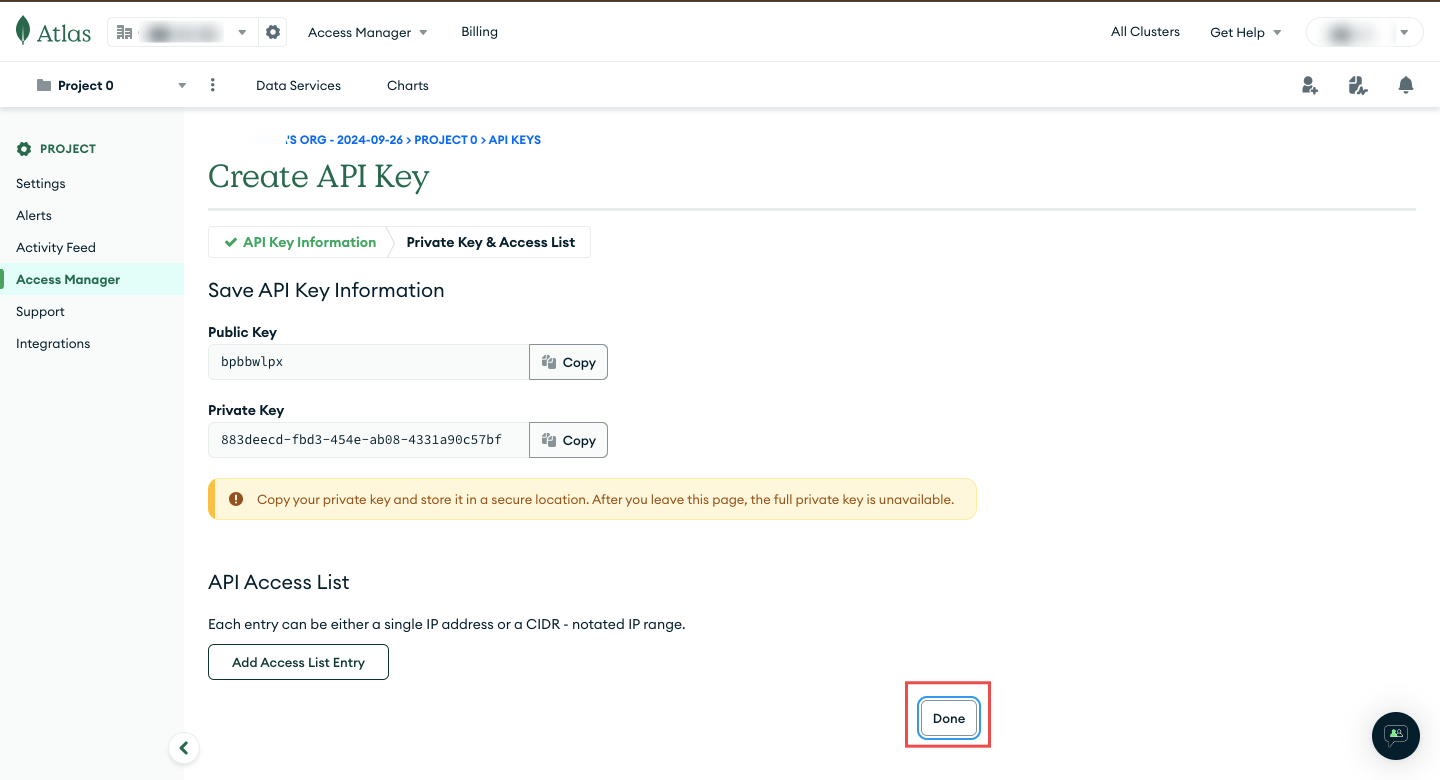Open the invite user icon
The image size is (1440, 780).
pyautogui.click(x=1309, y=85)
